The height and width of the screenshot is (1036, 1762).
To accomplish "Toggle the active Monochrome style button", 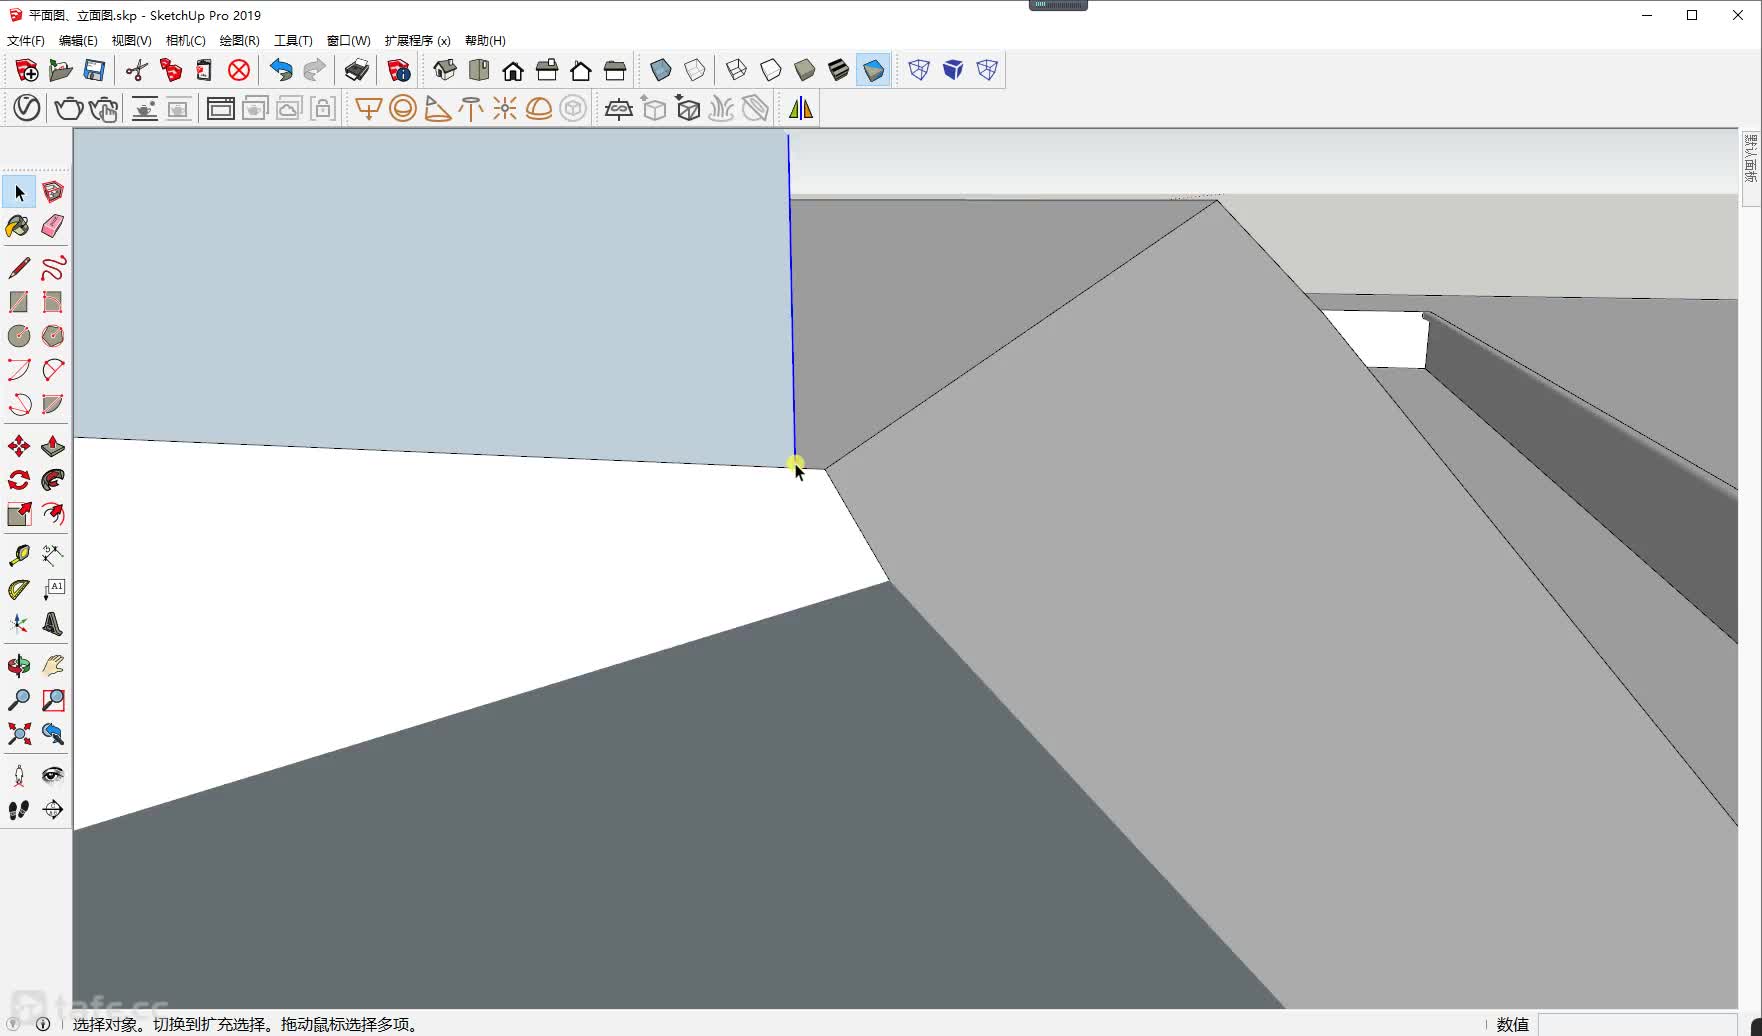I will point(873,70).
